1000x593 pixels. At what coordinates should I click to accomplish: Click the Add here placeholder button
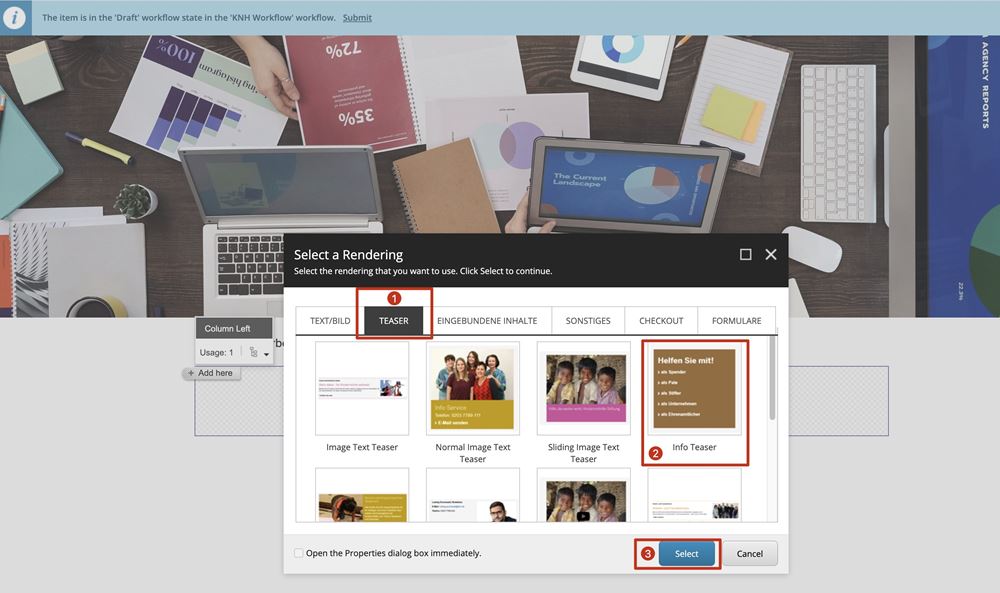[209, 373]
